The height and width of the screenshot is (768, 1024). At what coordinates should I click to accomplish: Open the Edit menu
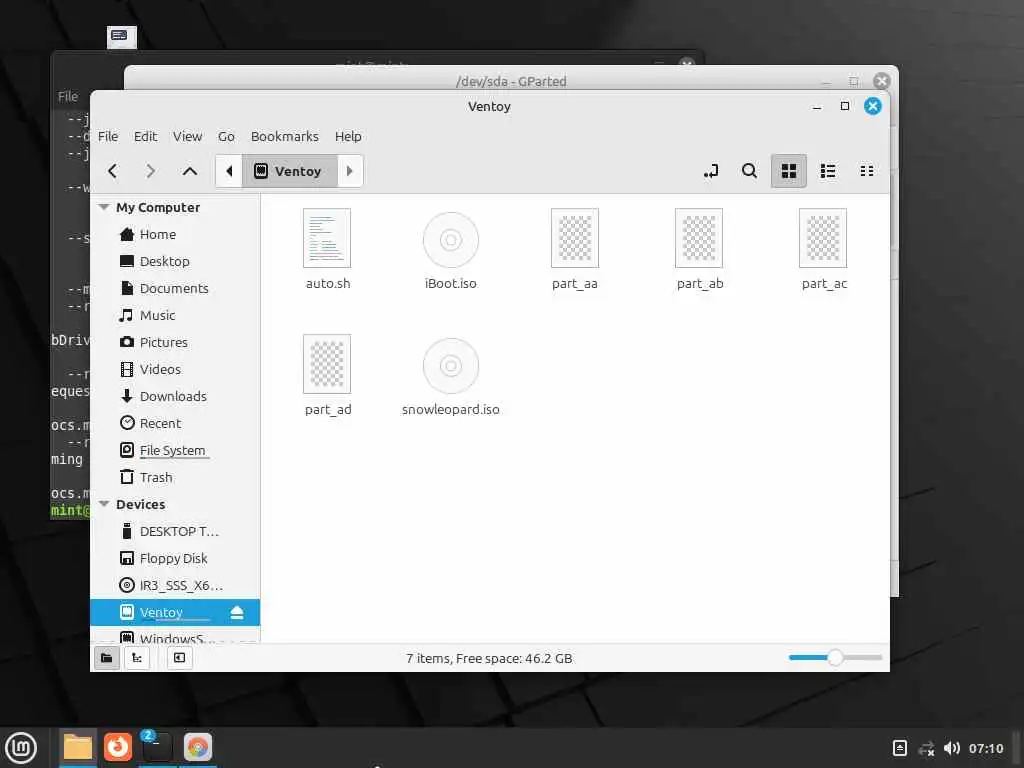pos(146,136)
